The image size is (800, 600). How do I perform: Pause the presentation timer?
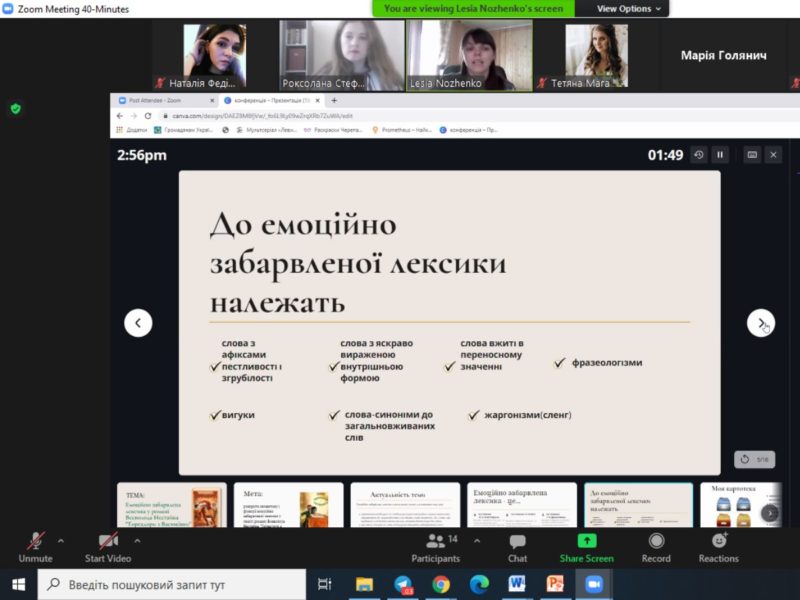click(720, 155)
